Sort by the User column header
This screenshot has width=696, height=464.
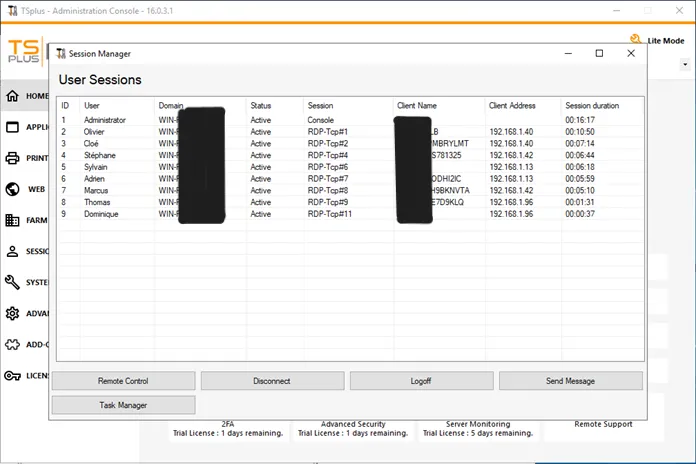92,106
